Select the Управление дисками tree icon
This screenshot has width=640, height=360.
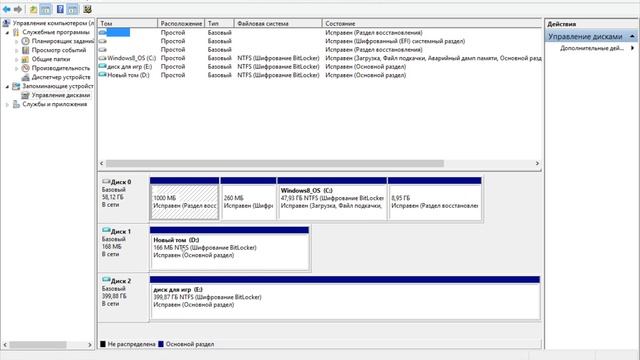[x=25, y=95]
